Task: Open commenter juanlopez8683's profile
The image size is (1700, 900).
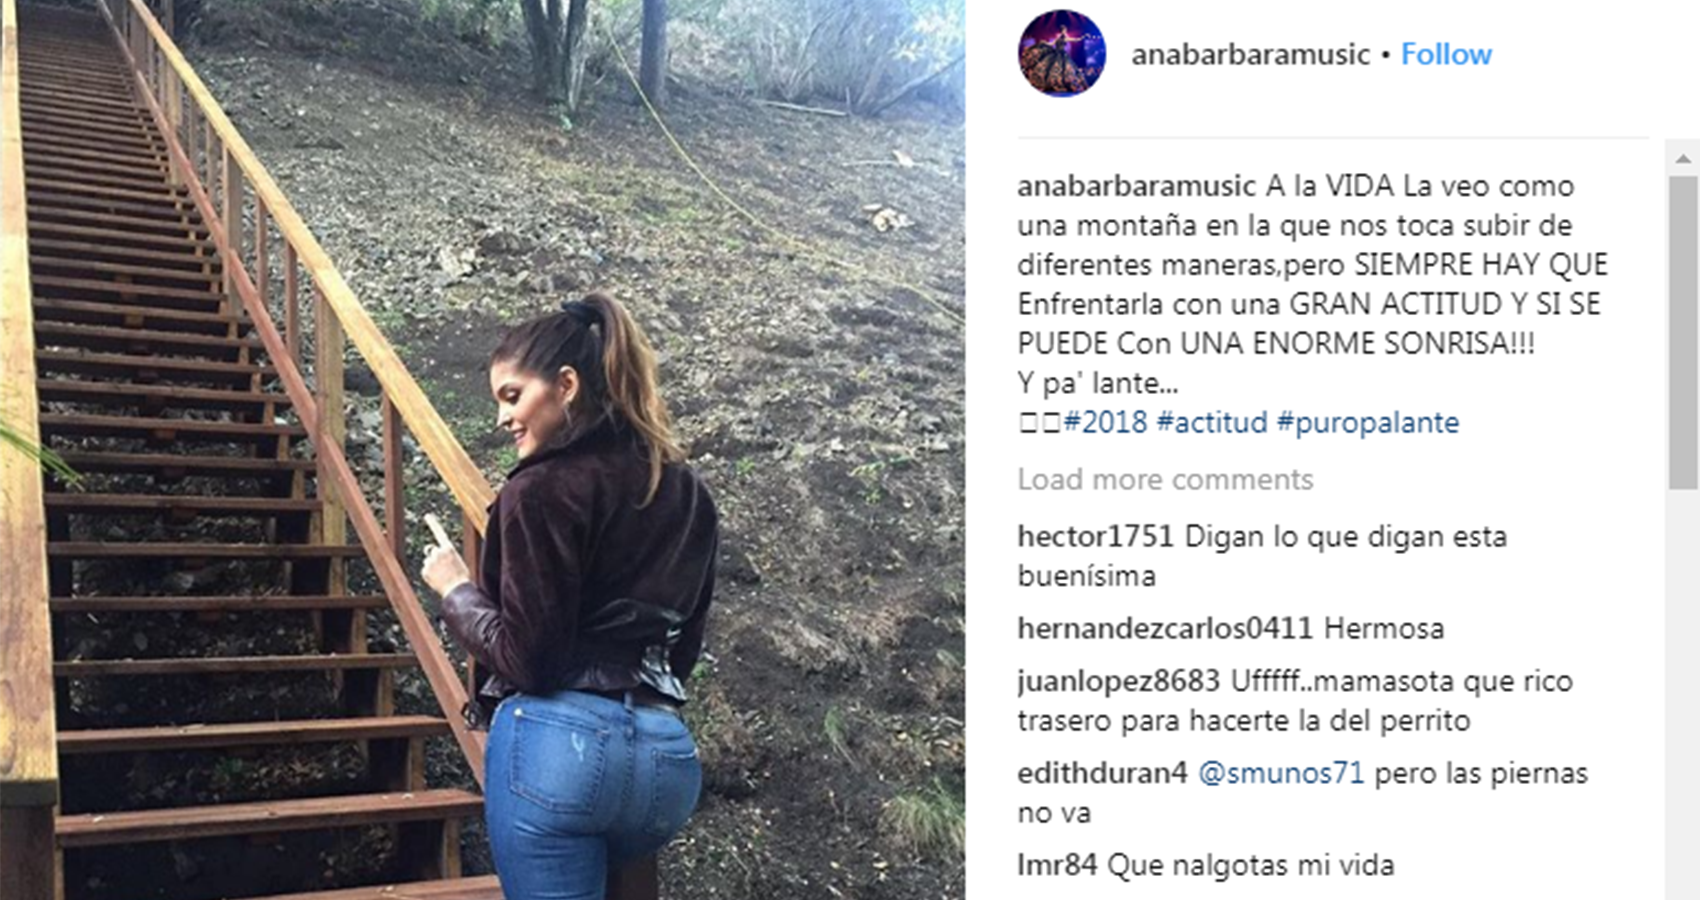Action: point(1119,682)
